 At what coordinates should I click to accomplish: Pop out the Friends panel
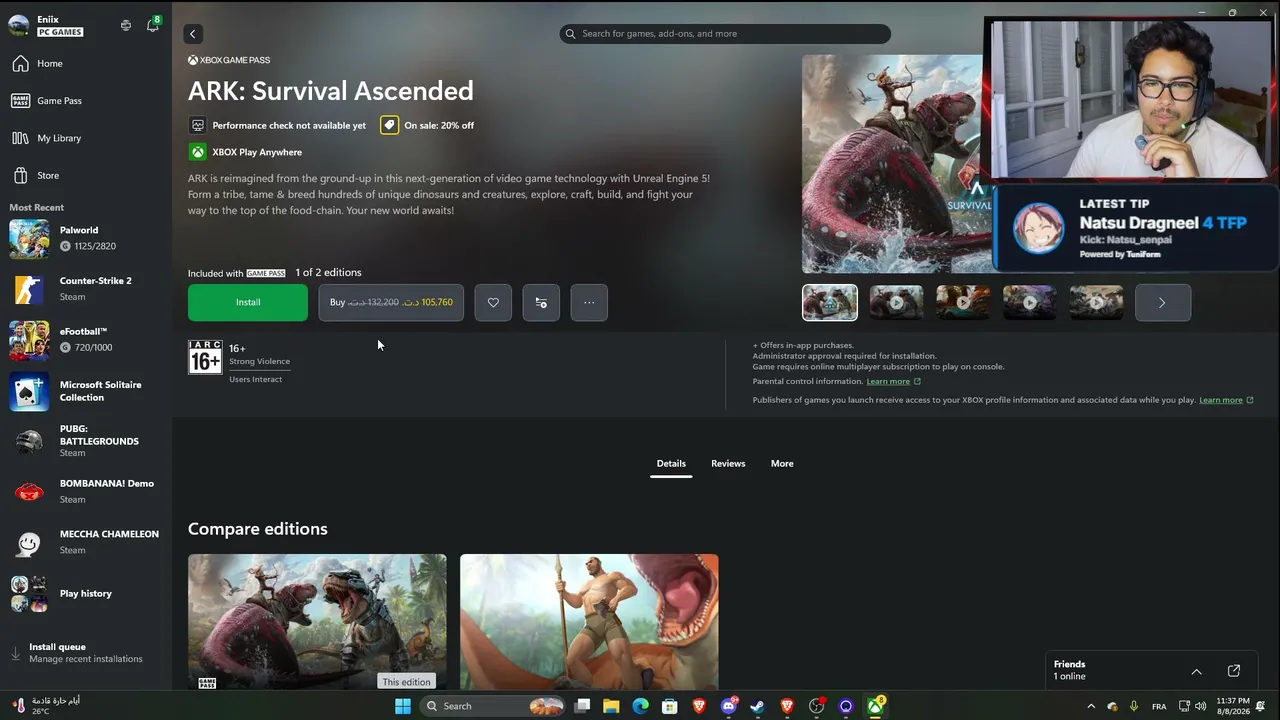[1234, 671]
